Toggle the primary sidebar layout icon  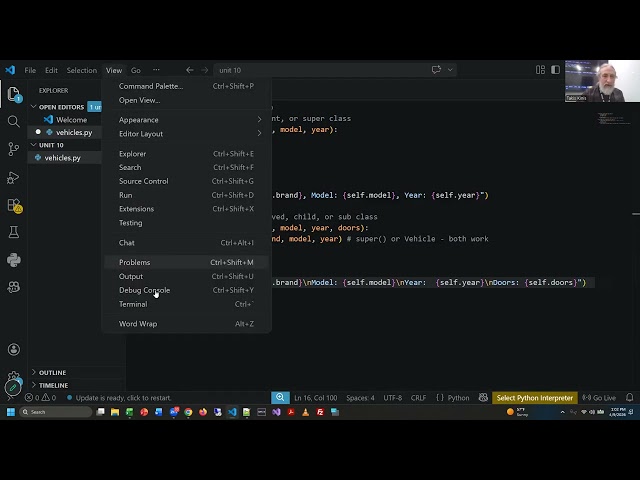[556, 70]
